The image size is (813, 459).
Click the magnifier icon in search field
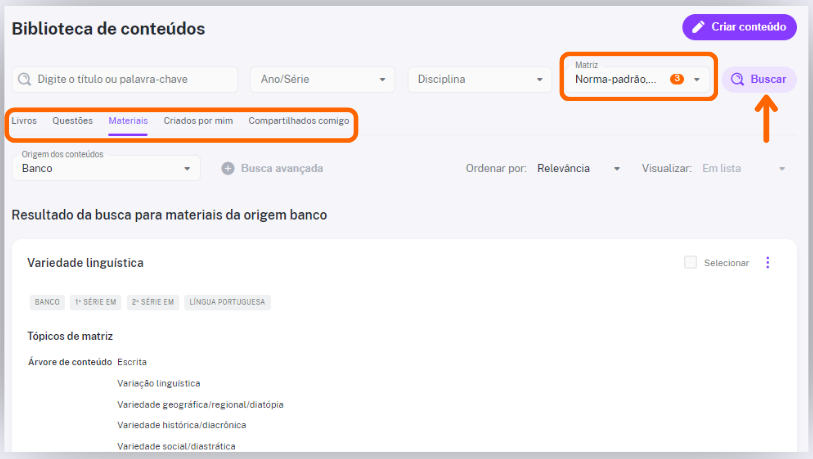point(24,79)
